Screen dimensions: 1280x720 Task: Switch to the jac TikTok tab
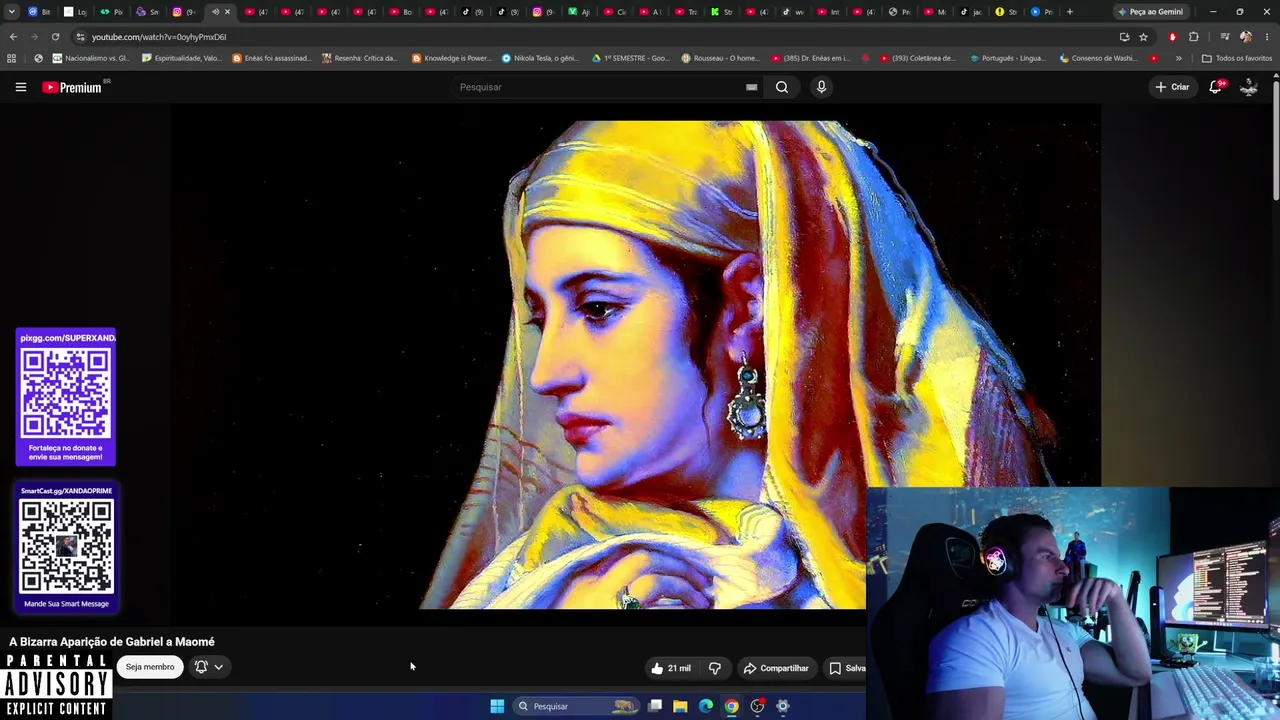pyautogui.click(x=971, y=12)
